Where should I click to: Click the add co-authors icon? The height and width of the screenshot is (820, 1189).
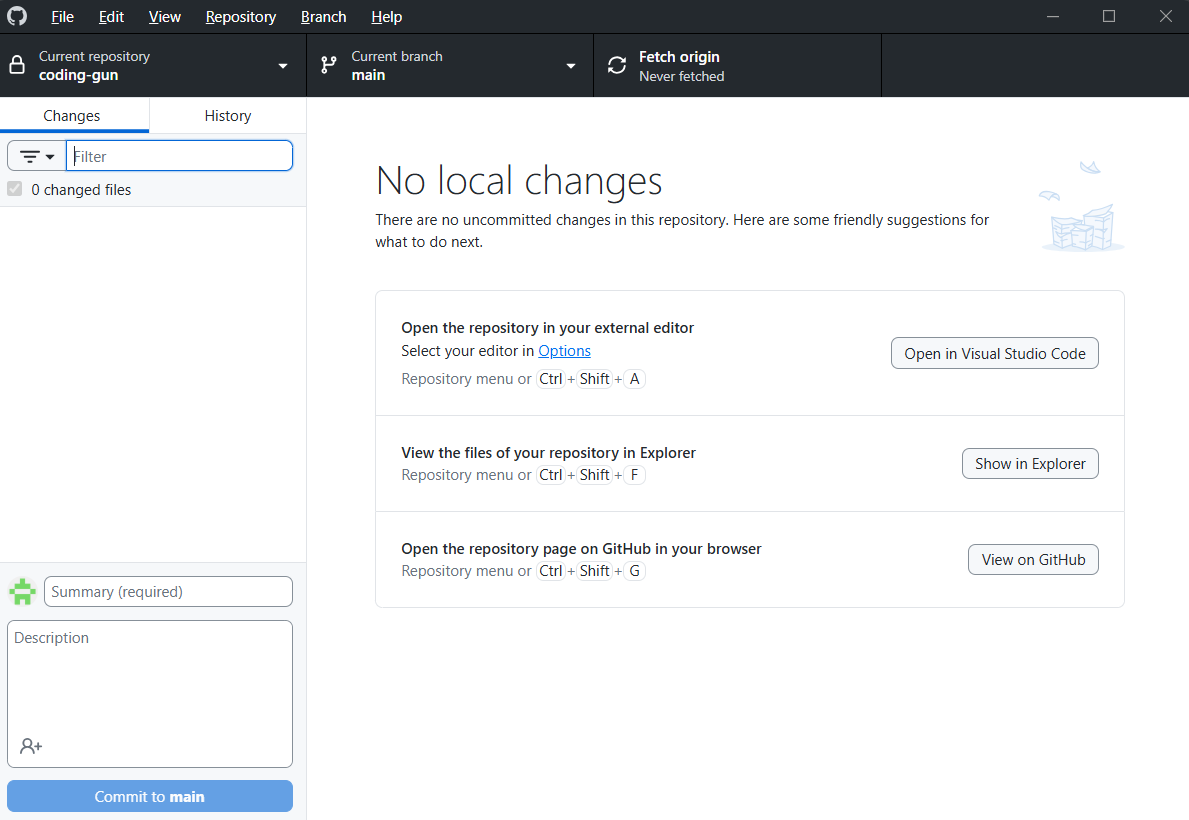click(31, 746)
